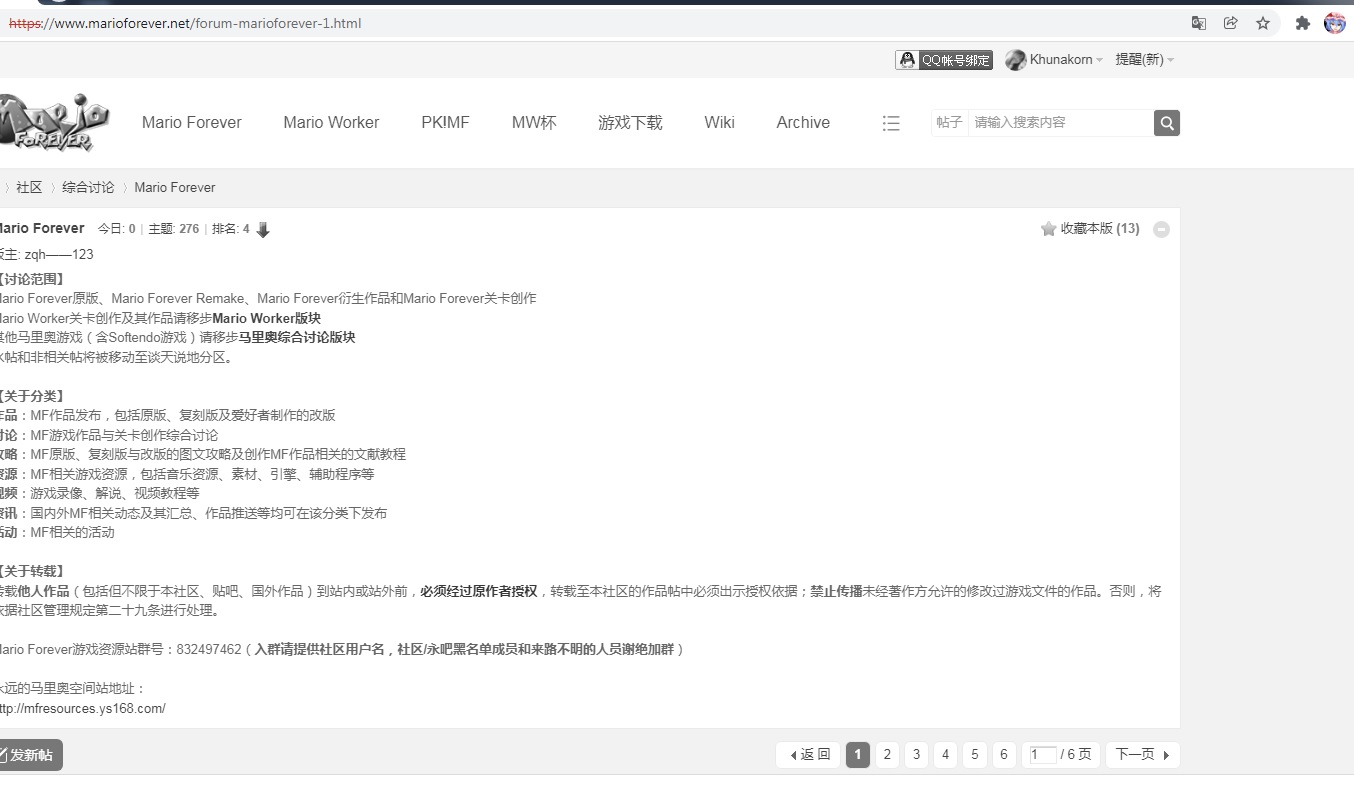The height and width of the screenshot is (788, 1354).
Task: Click the 下一页 next page button
Action: (x=1142, y=754)
